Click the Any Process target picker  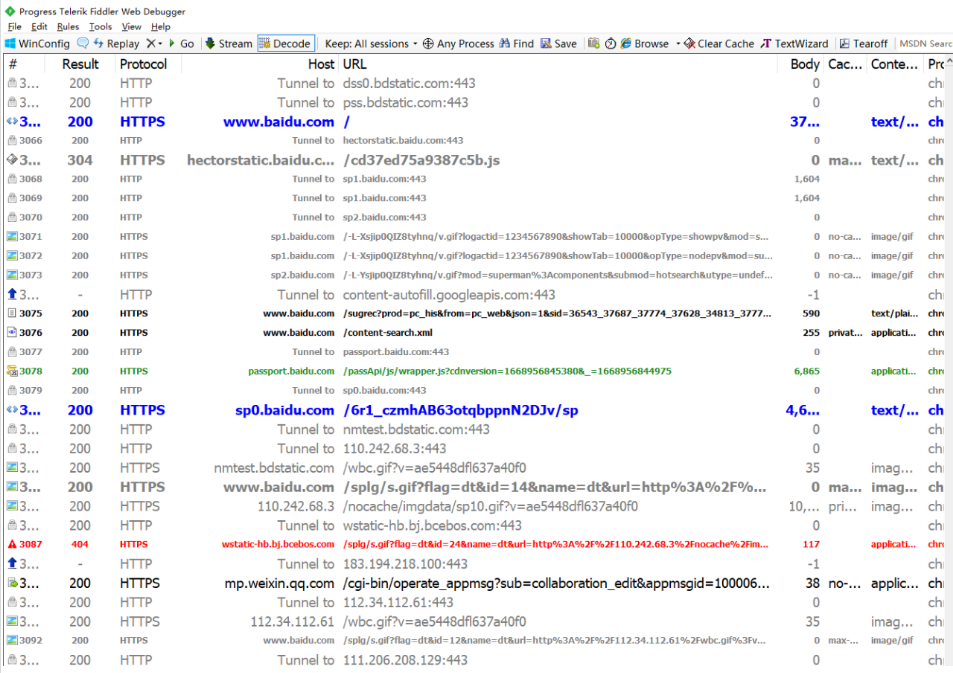(458, 44)
